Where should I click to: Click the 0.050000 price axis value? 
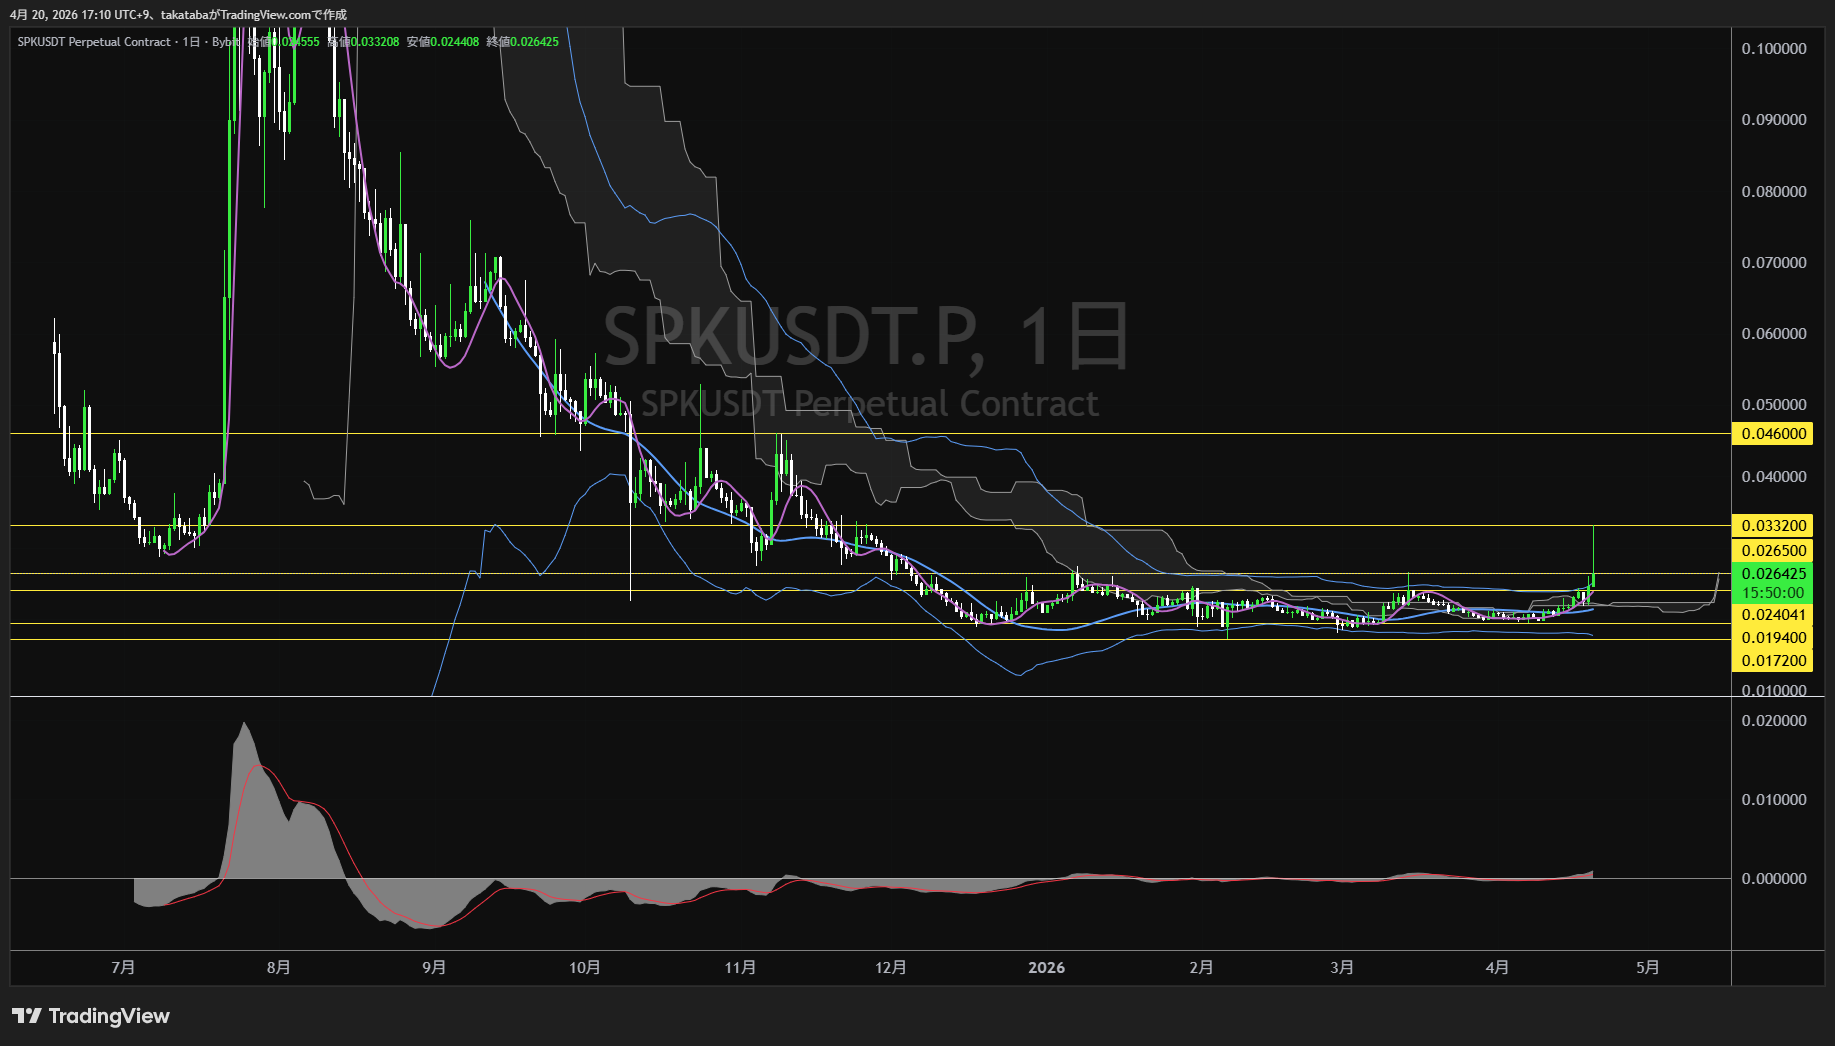[x=1774, y=405]
